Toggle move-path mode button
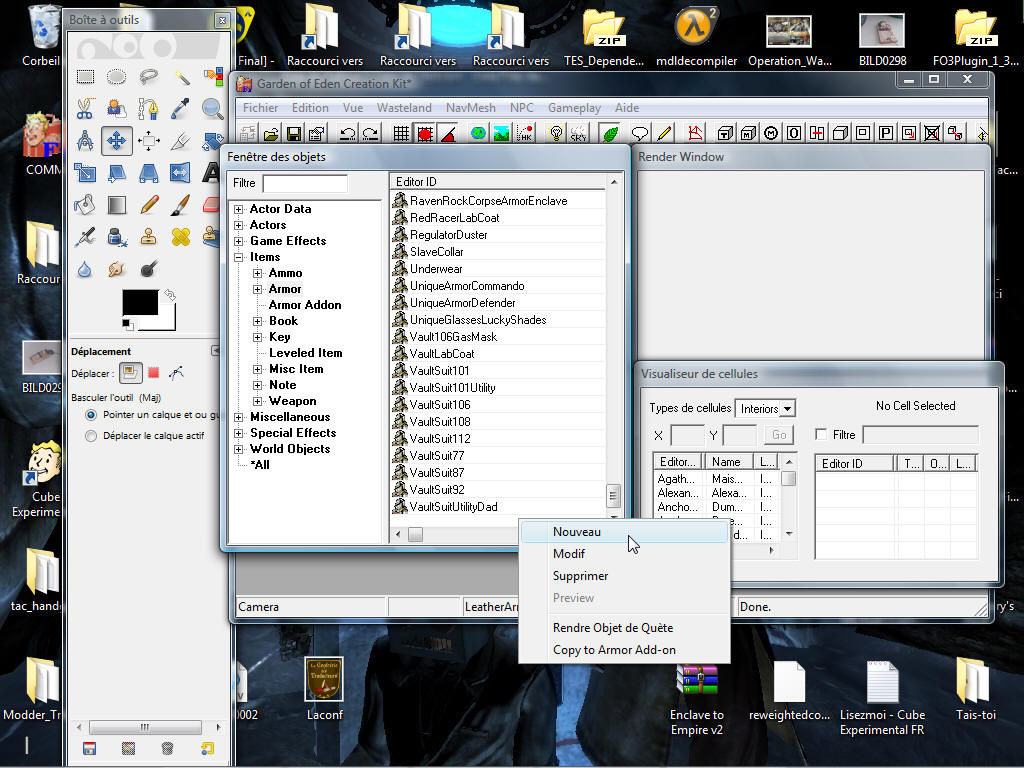Screen dimensions: 1024x768 coord(176,373)
